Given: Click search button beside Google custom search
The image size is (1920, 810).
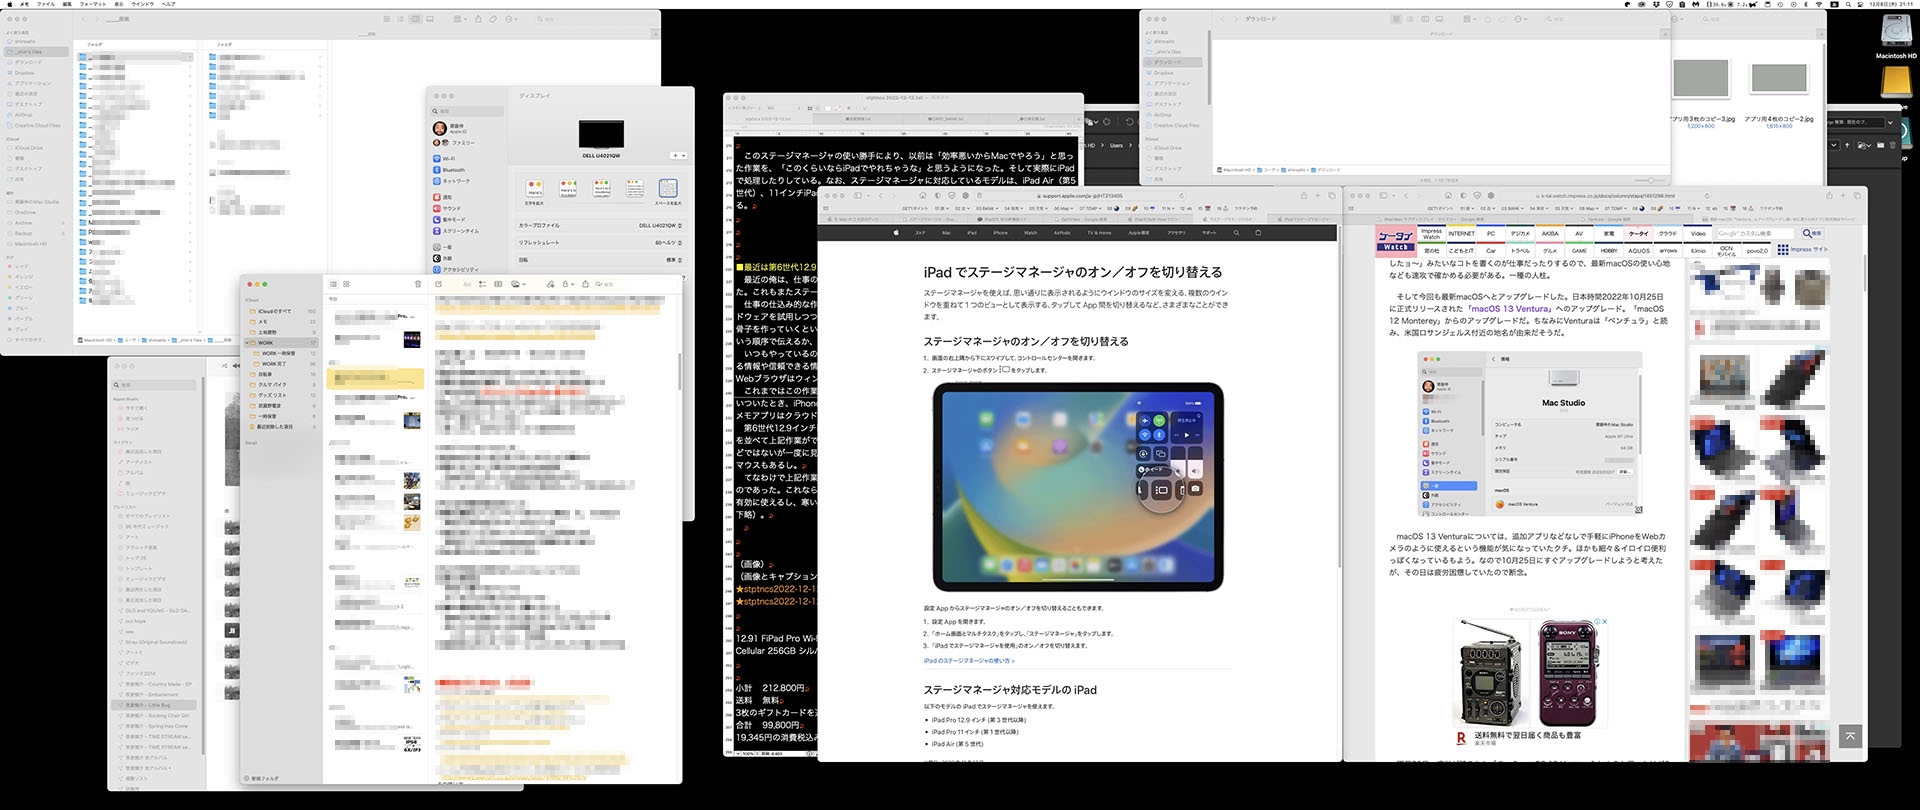Looking at the screenshot, I should tap(1812, 234).
